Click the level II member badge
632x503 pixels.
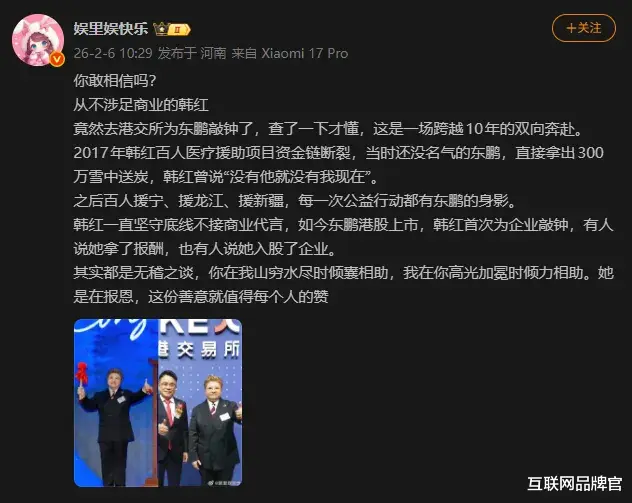[x=179, y=29]
